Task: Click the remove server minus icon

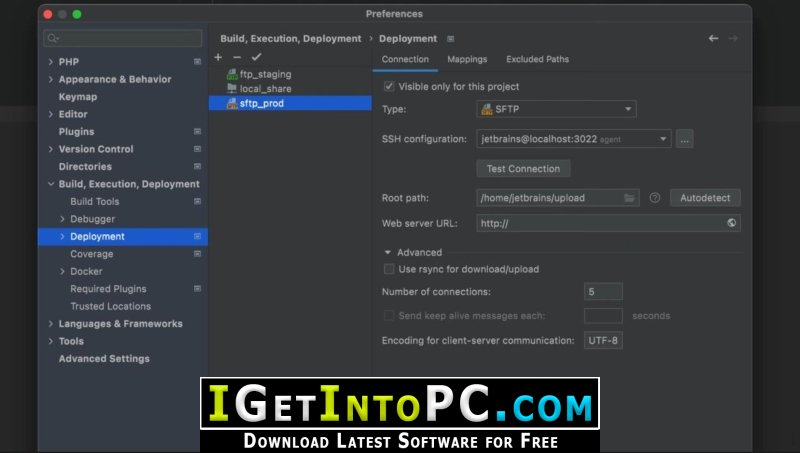Action: (x=237, y=57)
